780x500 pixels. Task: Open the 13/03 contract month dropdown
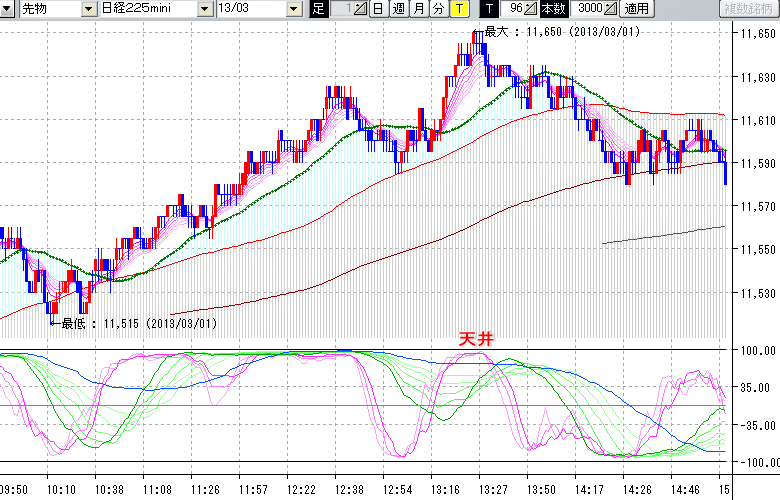[x=293, y=9]
